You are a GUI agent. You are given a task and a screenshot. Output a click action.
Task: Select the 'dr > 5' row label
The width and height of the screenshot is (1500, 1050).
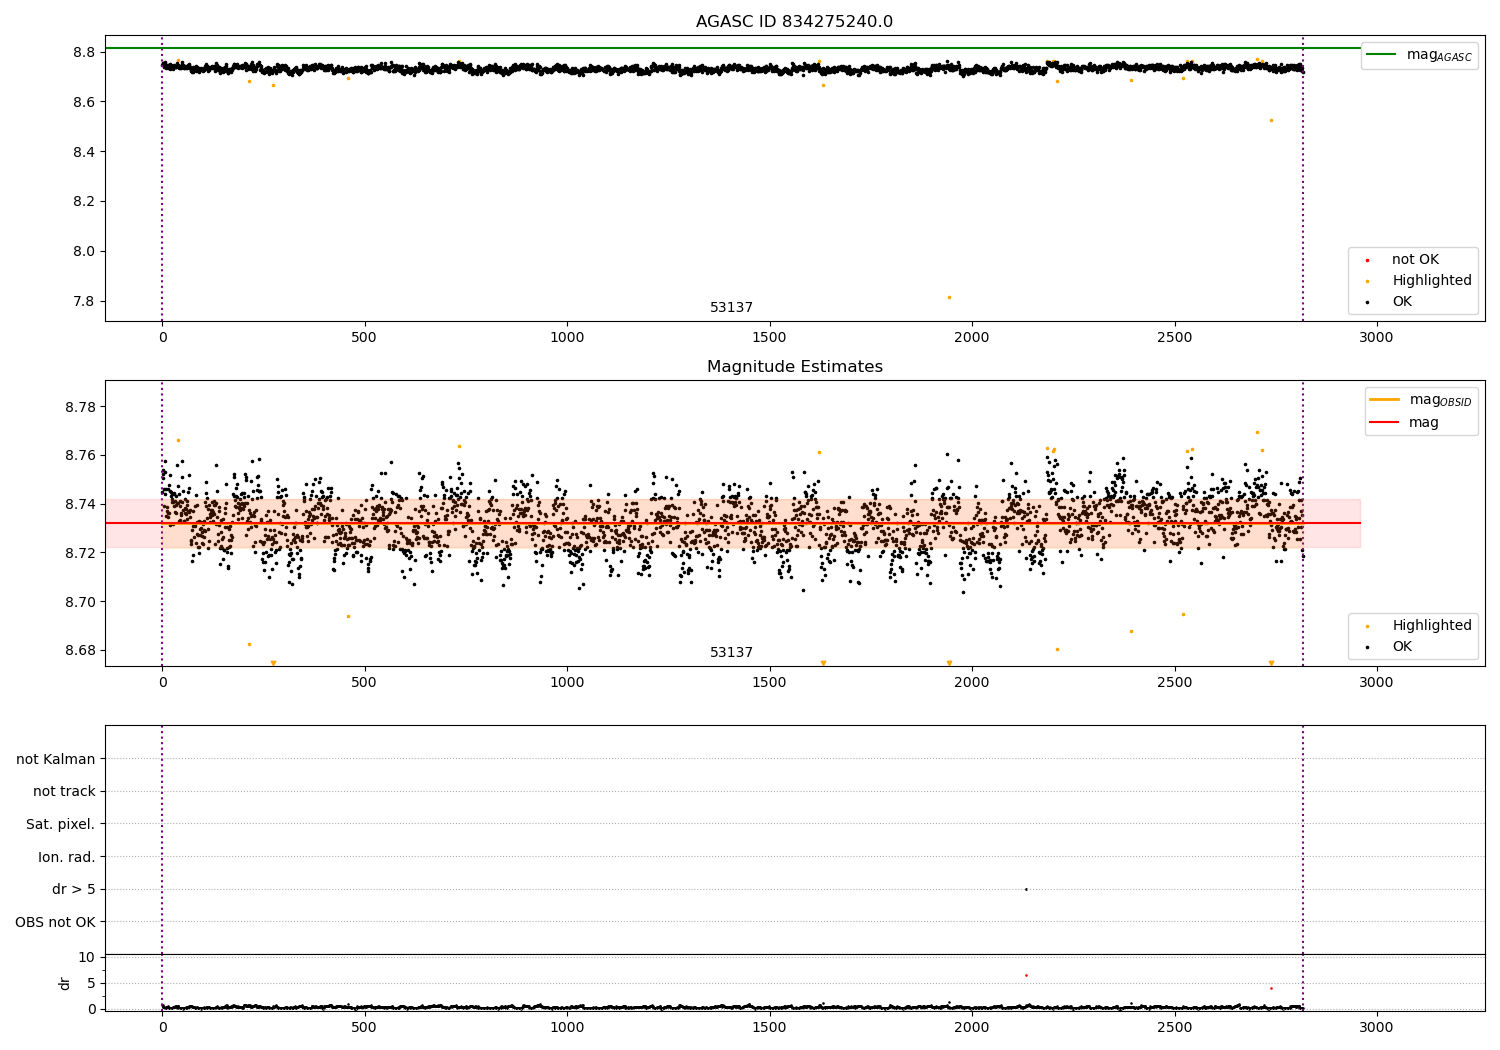(x=74, y=890)
